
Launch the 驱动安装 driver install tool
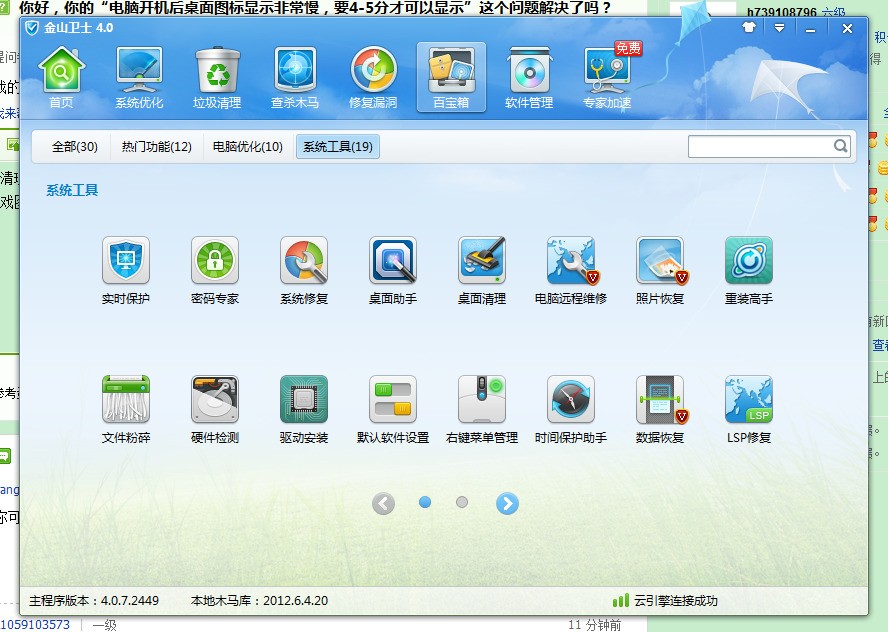pos(304,400)
